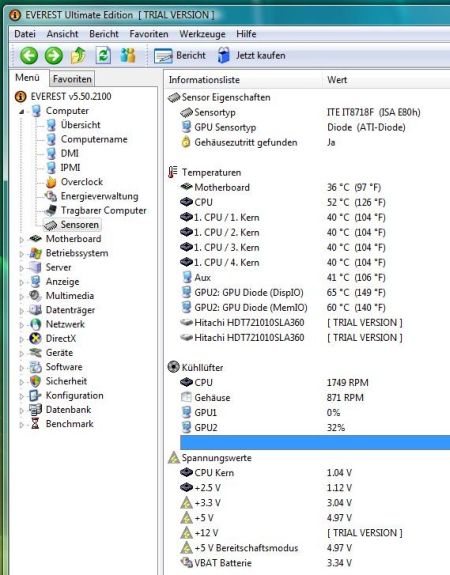Select the highlighted blue row under GPU2

[315, 443]
